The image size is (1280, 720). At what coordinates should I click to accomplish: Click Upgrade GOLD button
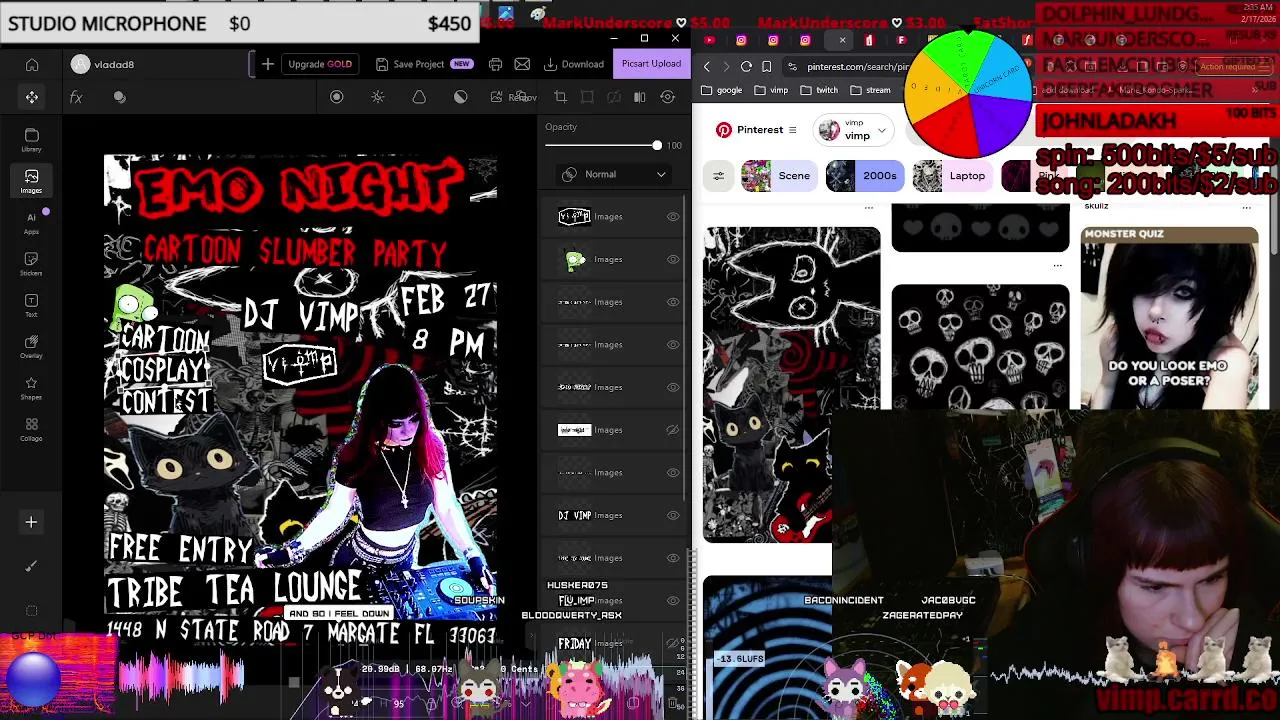320,64
